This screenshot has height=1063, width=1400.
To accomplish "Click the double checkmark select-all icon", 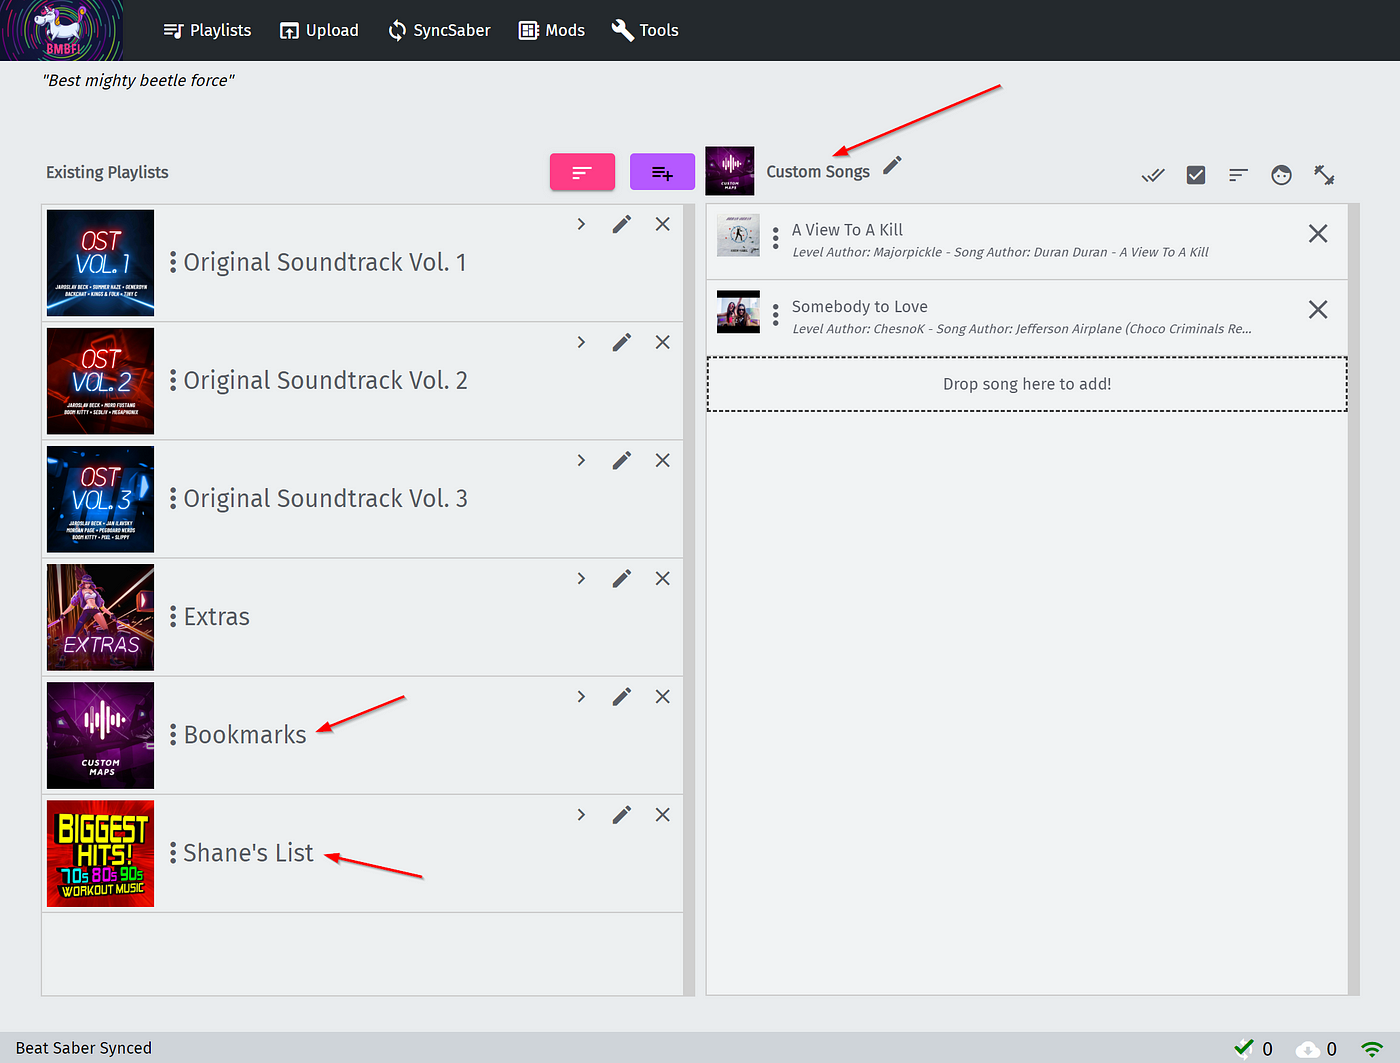I will (1153, 175).
